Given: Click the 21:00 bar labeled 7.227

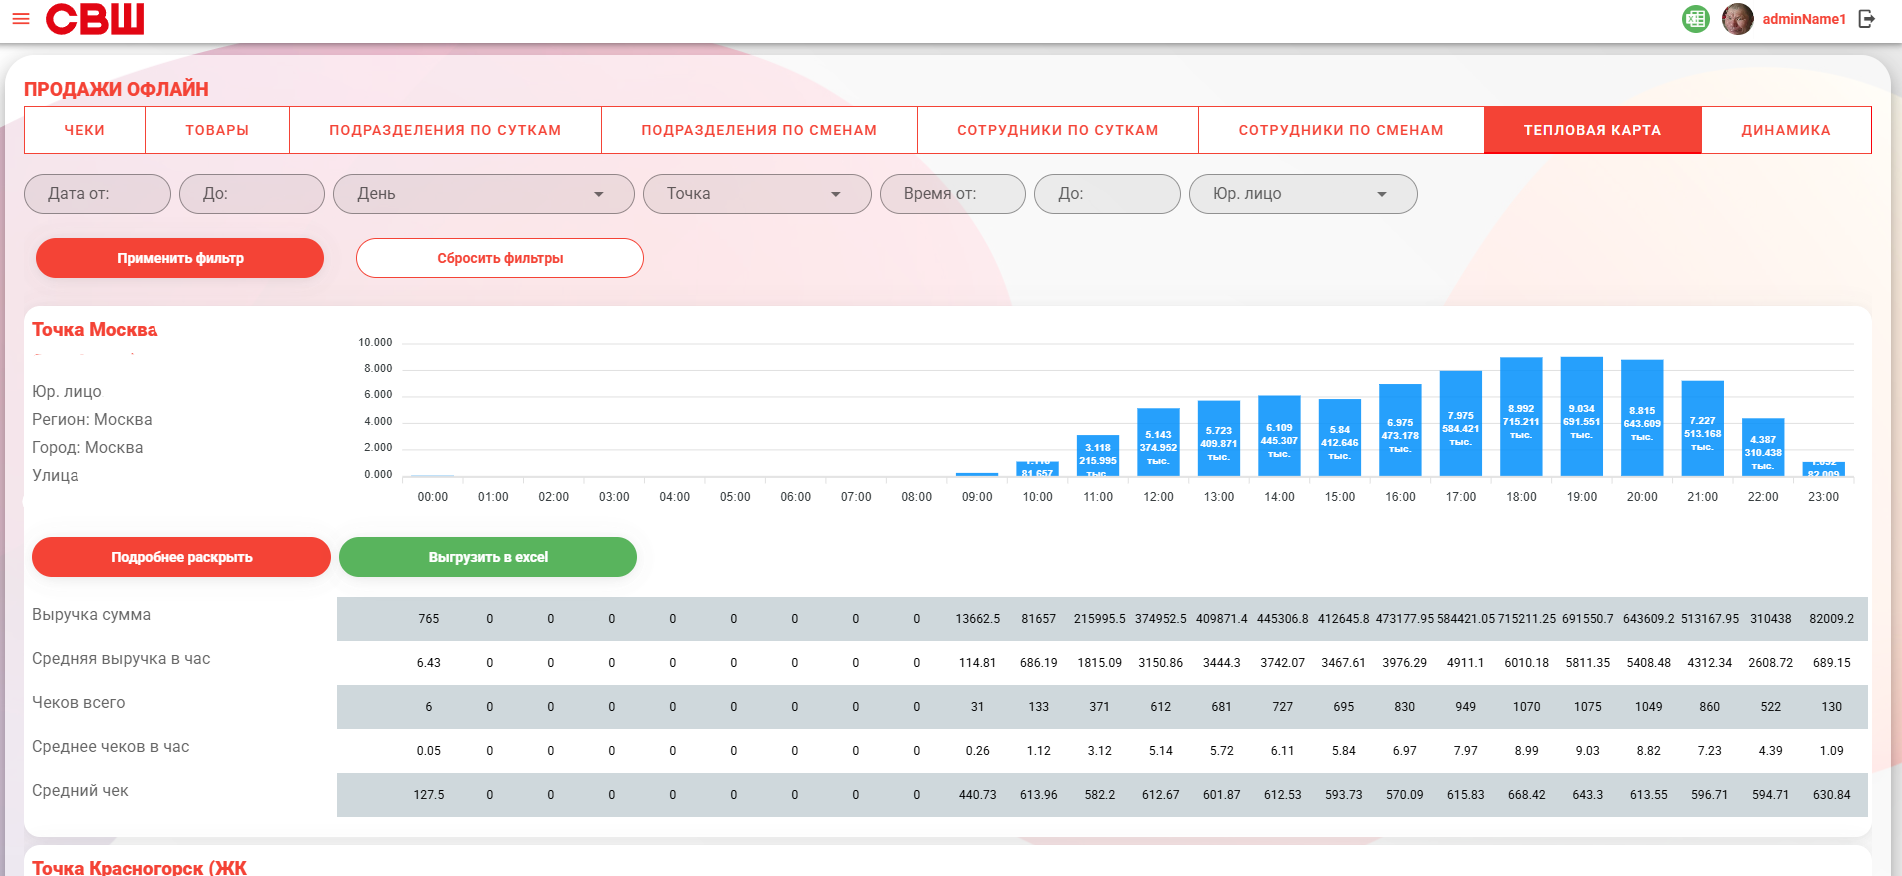Looking at the screenshot, I should (x=1702, y=428).
